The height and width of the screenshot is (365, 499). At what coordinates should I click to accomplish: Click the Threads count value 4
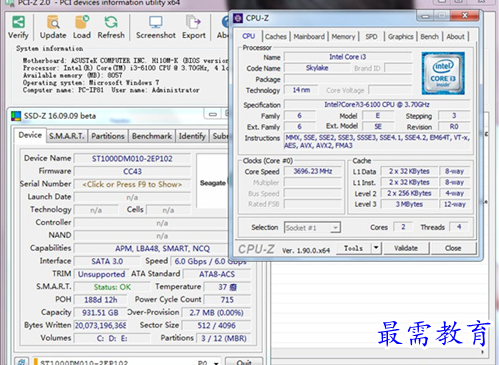click(459, 227)
